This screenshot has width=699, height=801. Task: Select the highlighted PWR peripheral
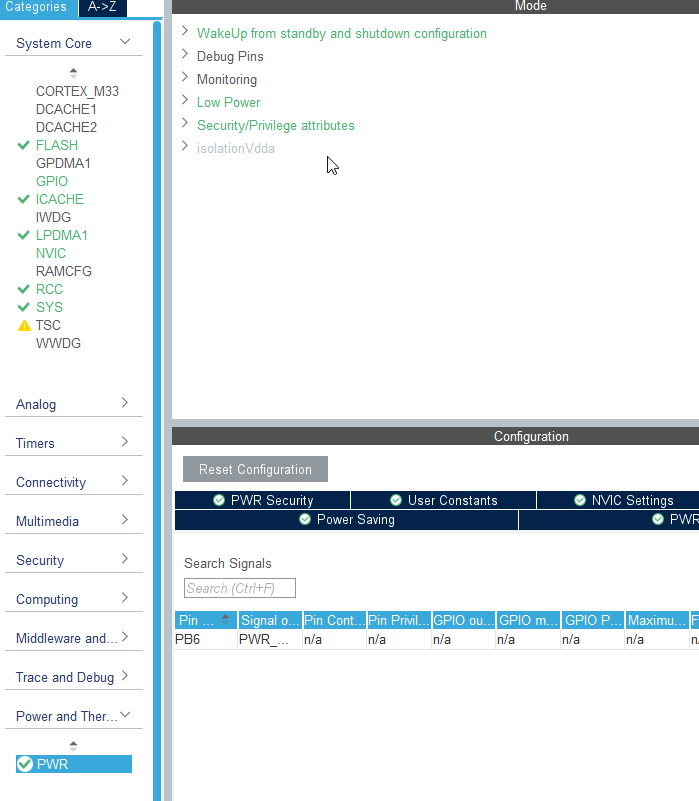point(74,764)
